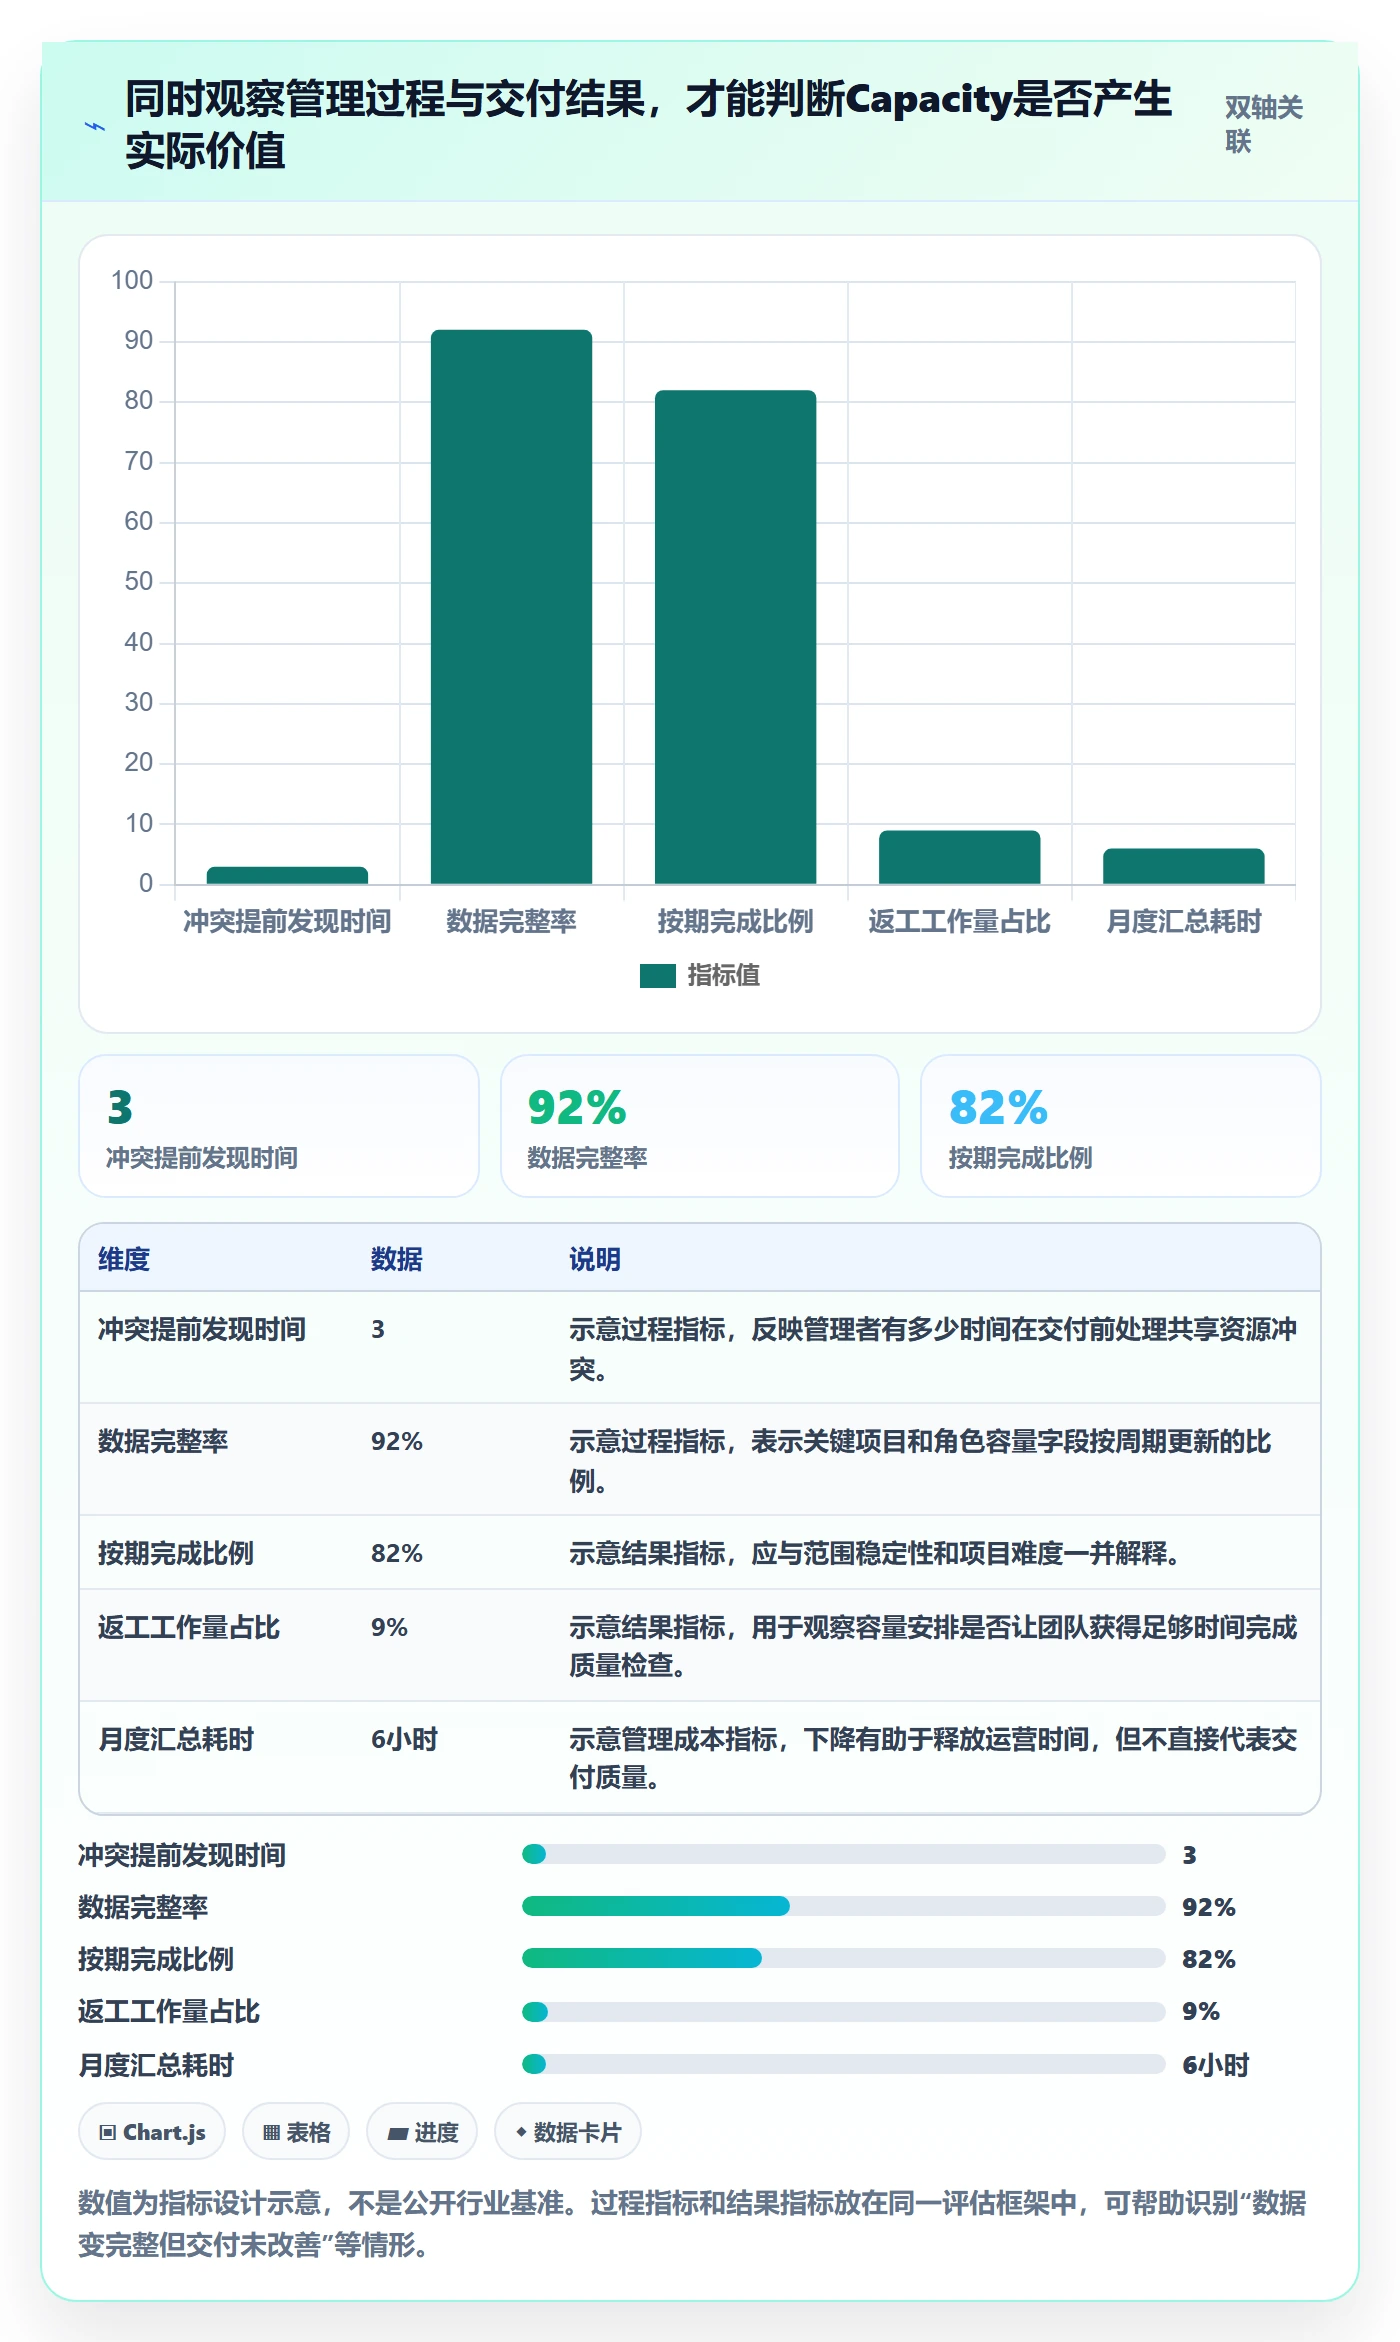Click the 冲突提前发现时间 progress bar
The width and height of the screenshot is (1400, 2342).
pos(843,1854)
